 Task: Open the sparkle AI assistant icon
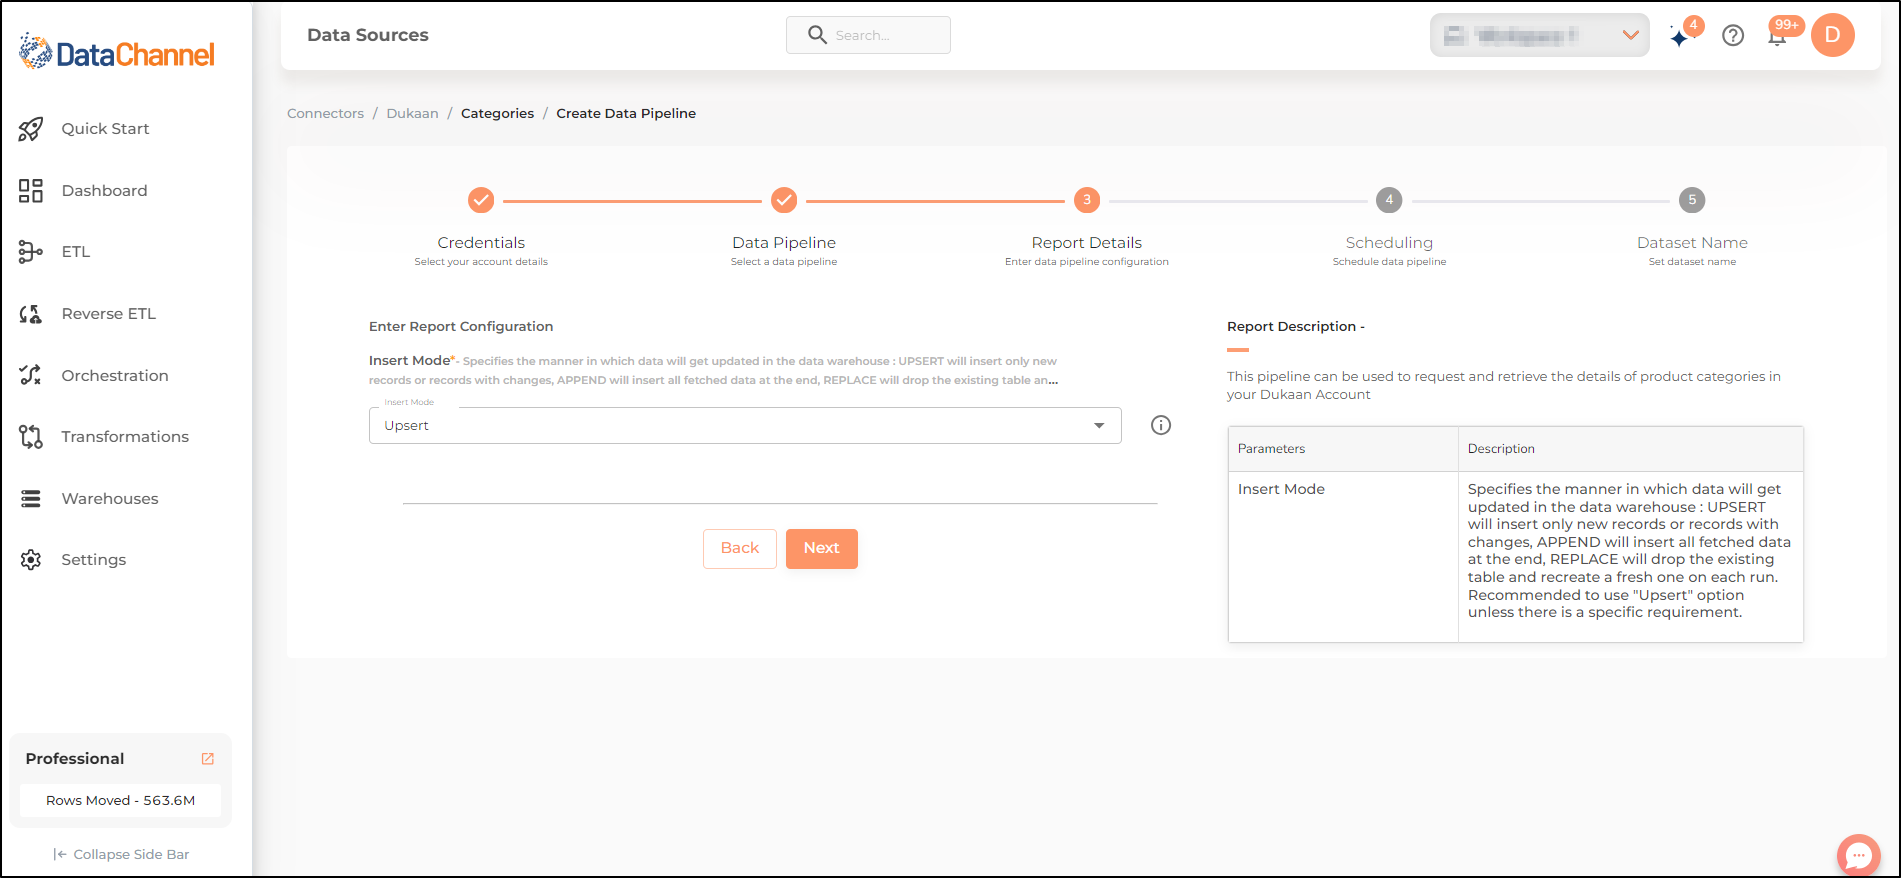(x=1680, y=36)
